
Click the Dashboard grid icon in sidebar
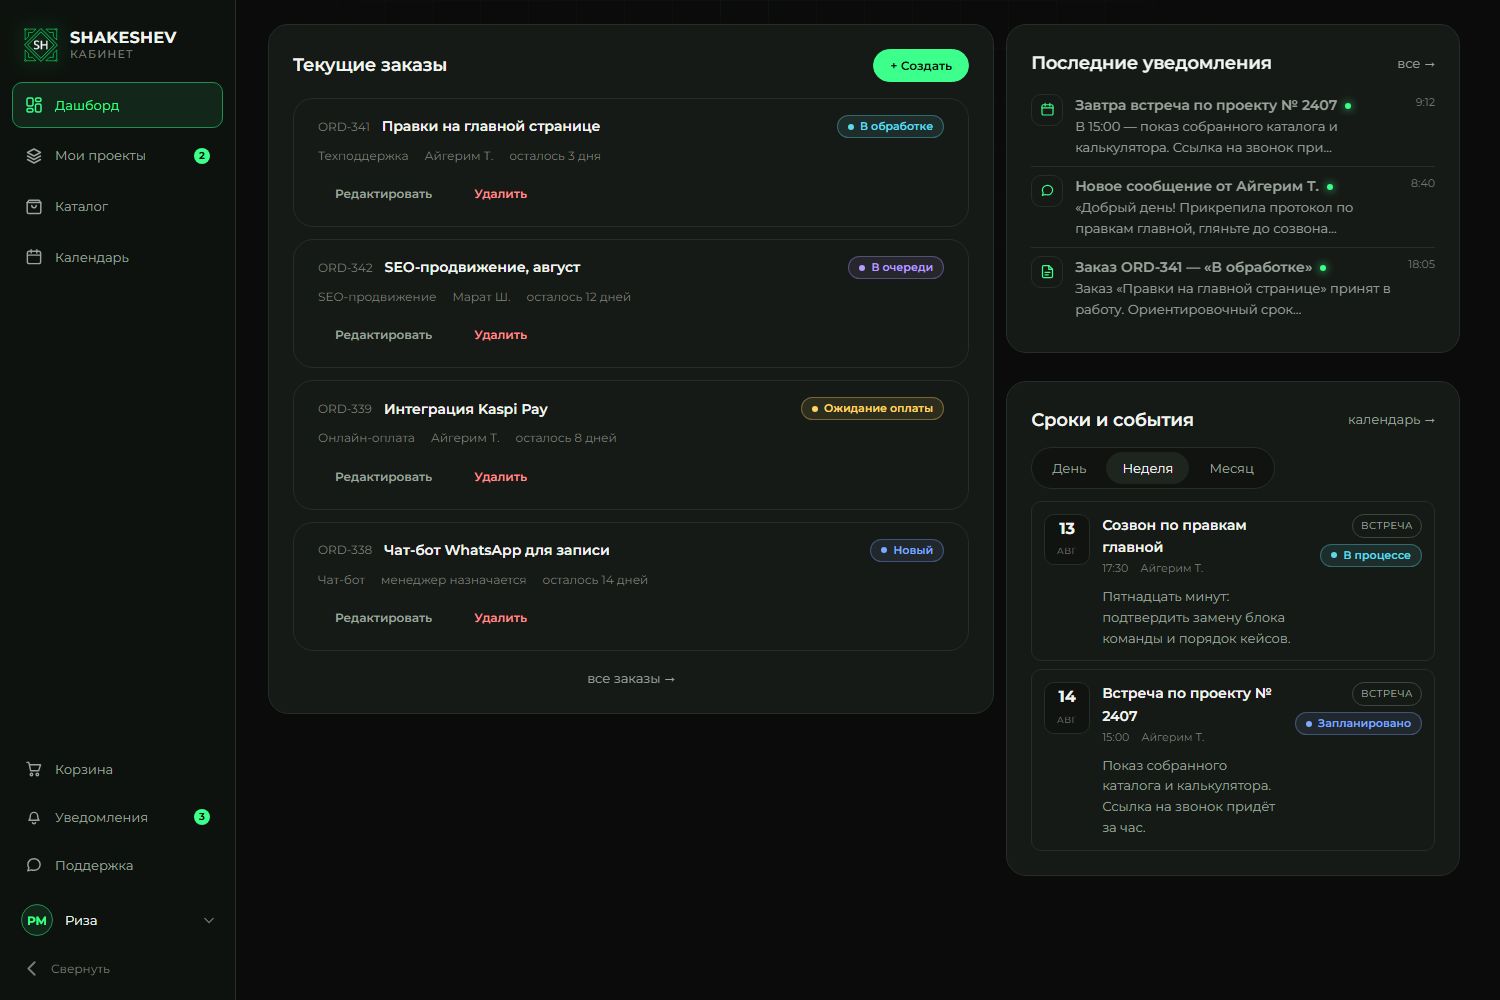pyautogui.click(x=34, y=105)
